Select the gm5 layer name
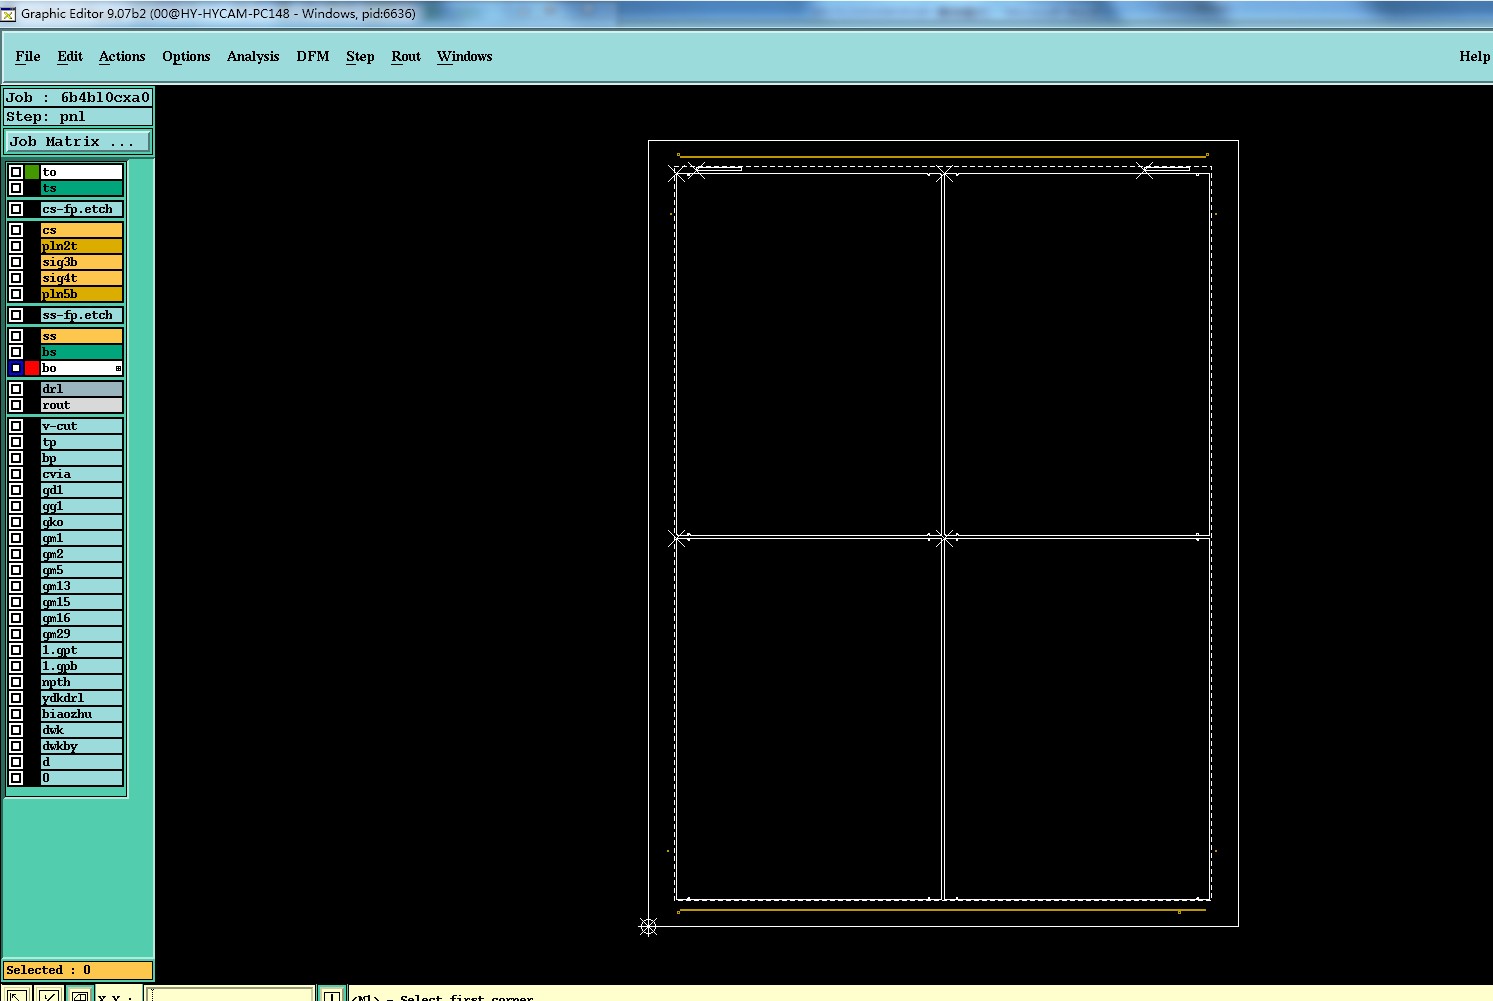This screenshot has width=1493, height=1001. [x=81, y=570]
